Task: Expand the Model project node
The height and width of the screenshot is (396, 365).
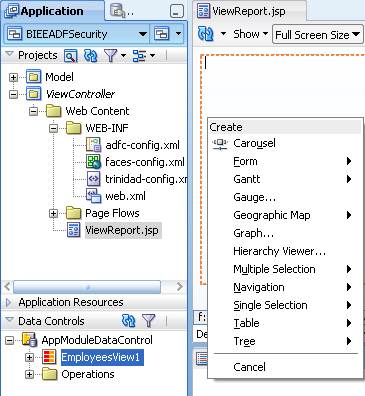Action: click(x=13, y=78)
